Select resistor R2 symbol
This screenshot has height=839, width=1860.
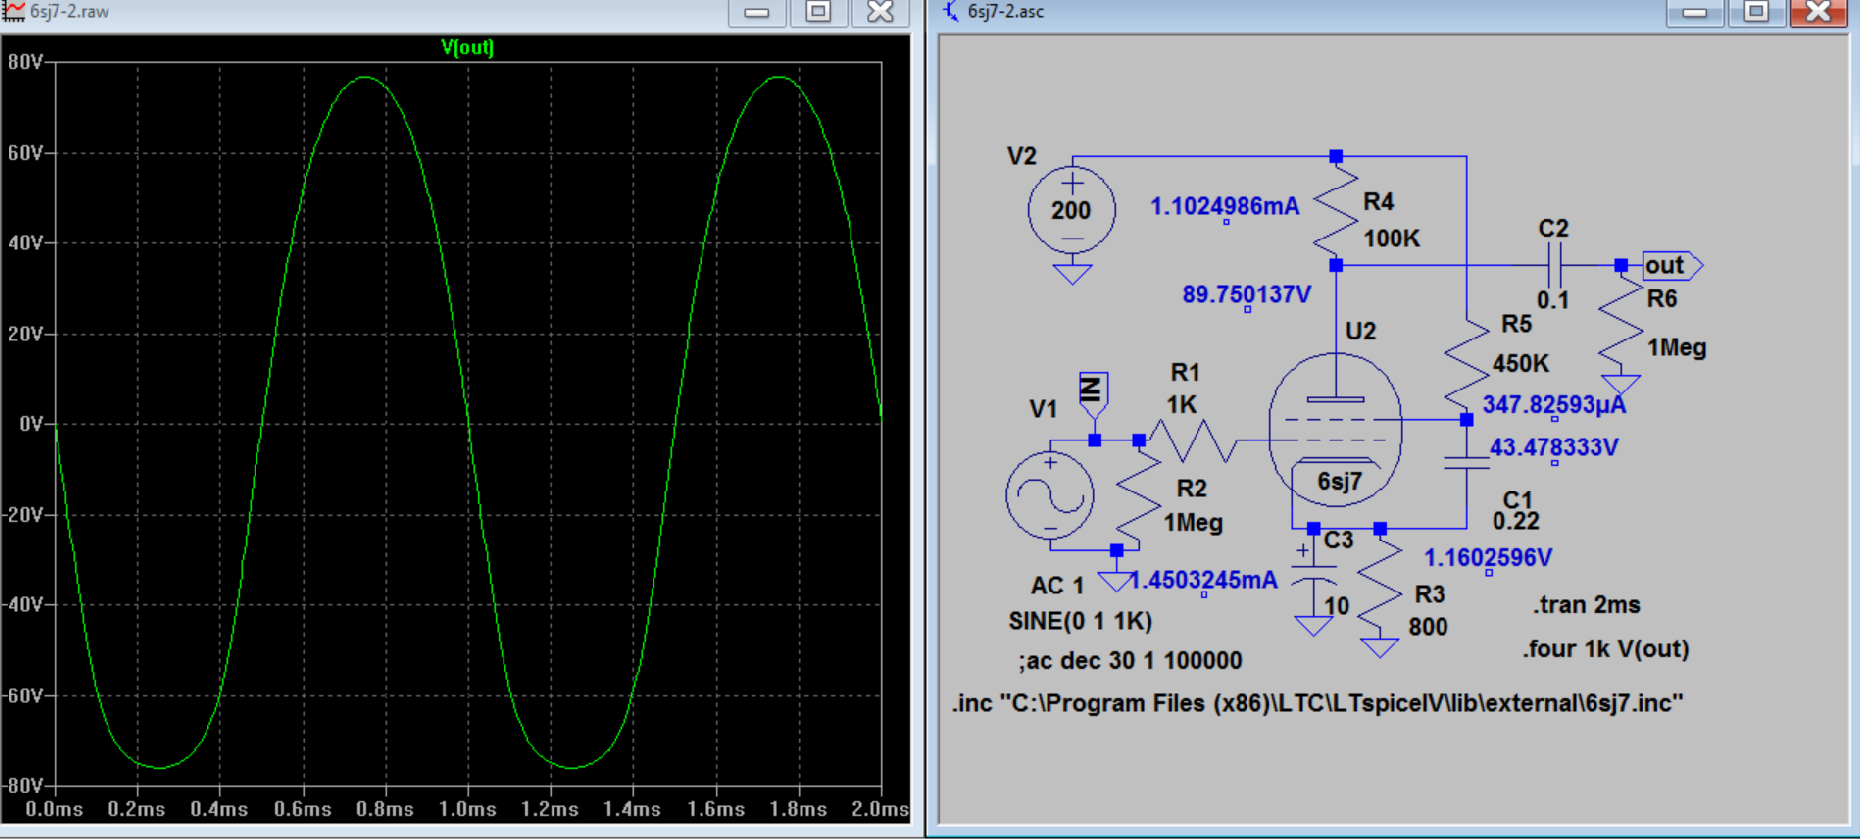click(x=1138, y=494)
